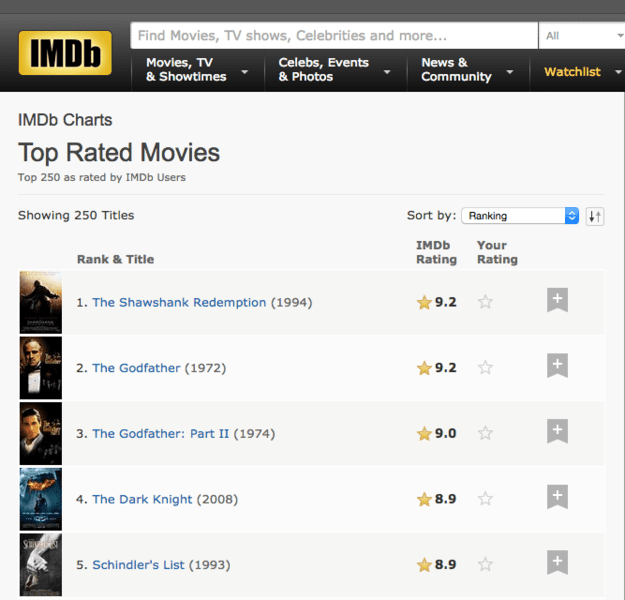The height and width of the screenshot is (600, 625).
Task: Add The Dark Knight to watchlist
Action: [x=557, y=497]
